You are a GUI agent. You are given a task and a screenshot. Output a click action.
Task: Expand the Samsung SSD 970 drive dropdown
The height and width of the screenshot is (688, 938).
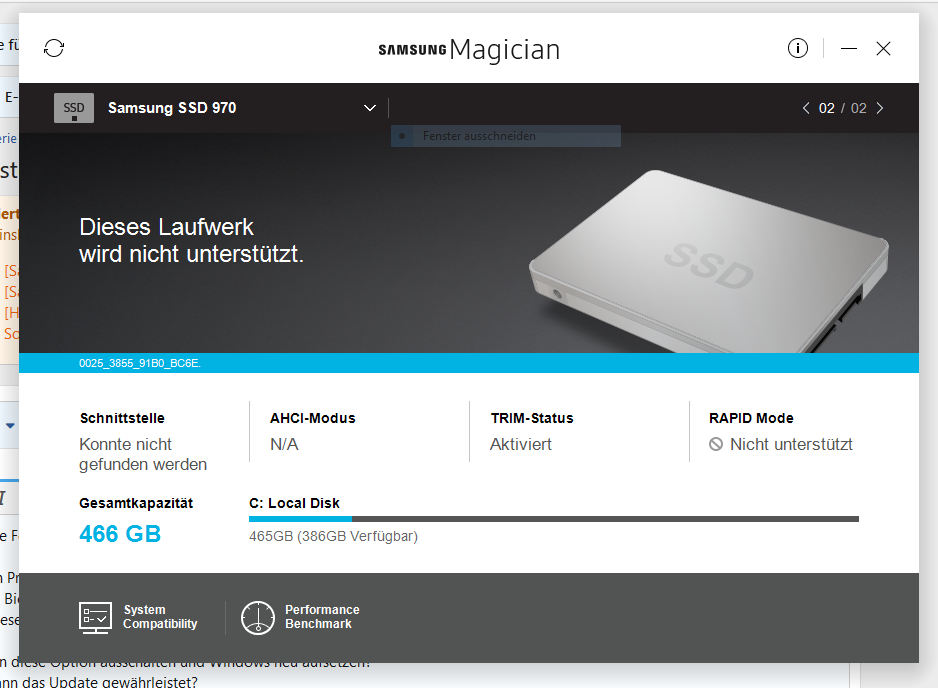click(370, 108)
